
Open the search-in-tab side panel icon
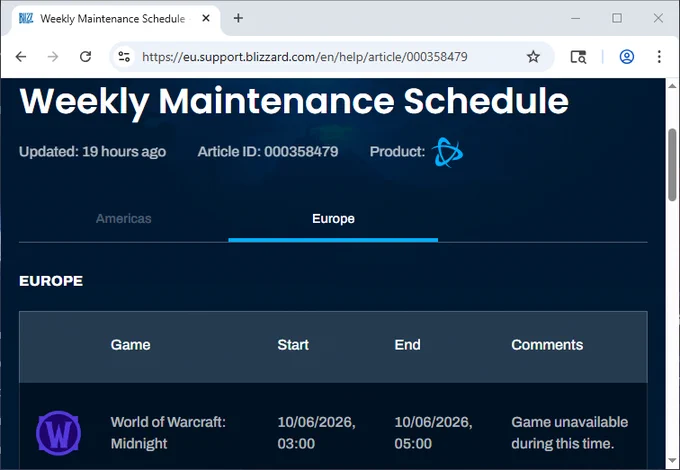[578, 57]
